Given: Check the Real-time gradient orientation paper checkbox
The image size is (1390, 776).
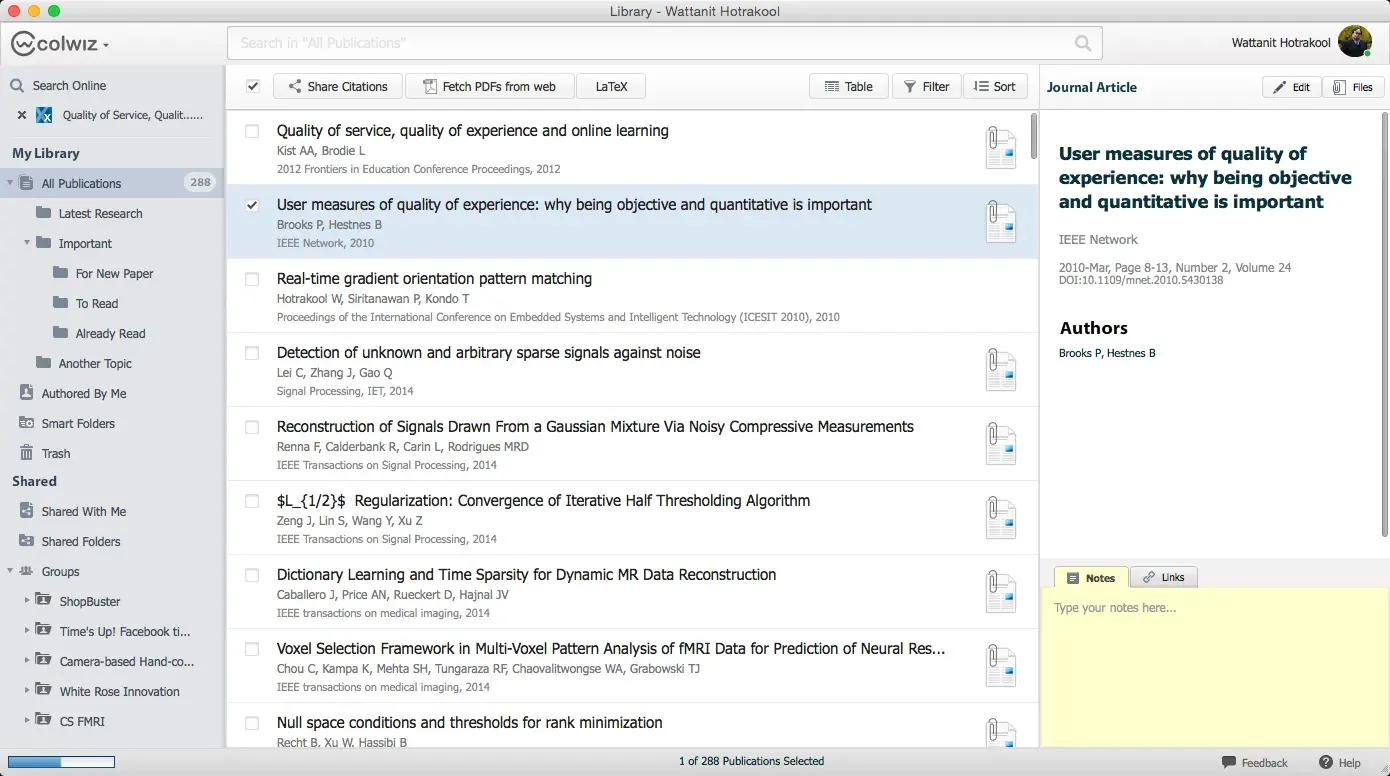Looking at the screenshot, I should (x=252, y=279).
